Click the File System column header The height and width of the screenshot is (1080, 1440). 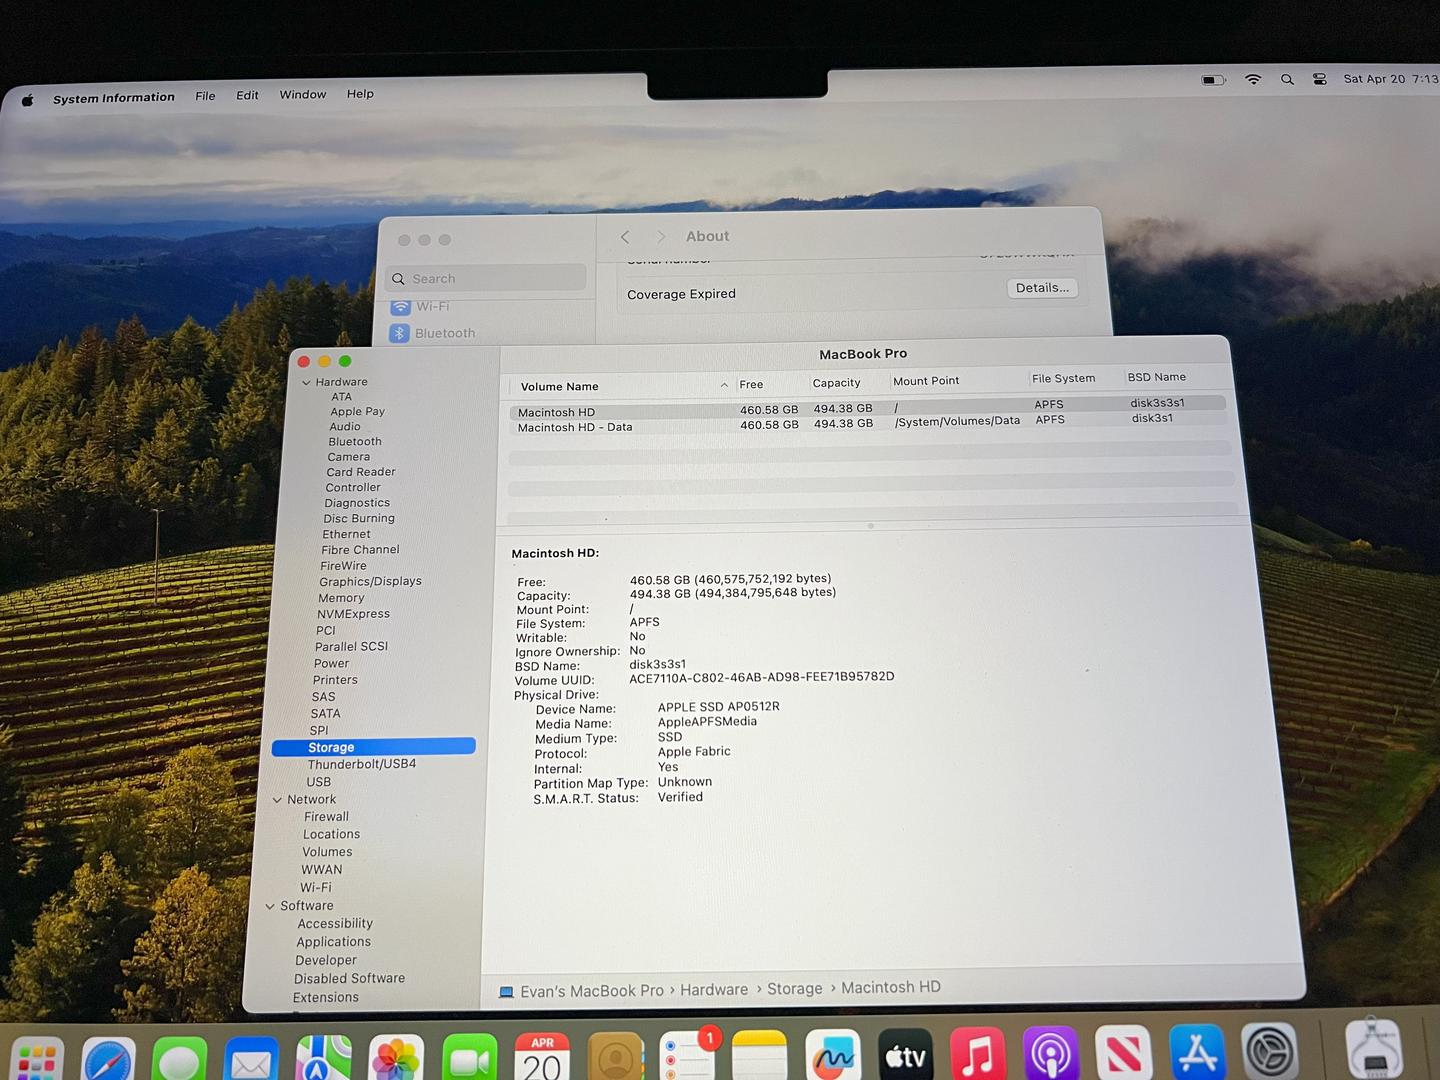click(x=1064, y=379)
